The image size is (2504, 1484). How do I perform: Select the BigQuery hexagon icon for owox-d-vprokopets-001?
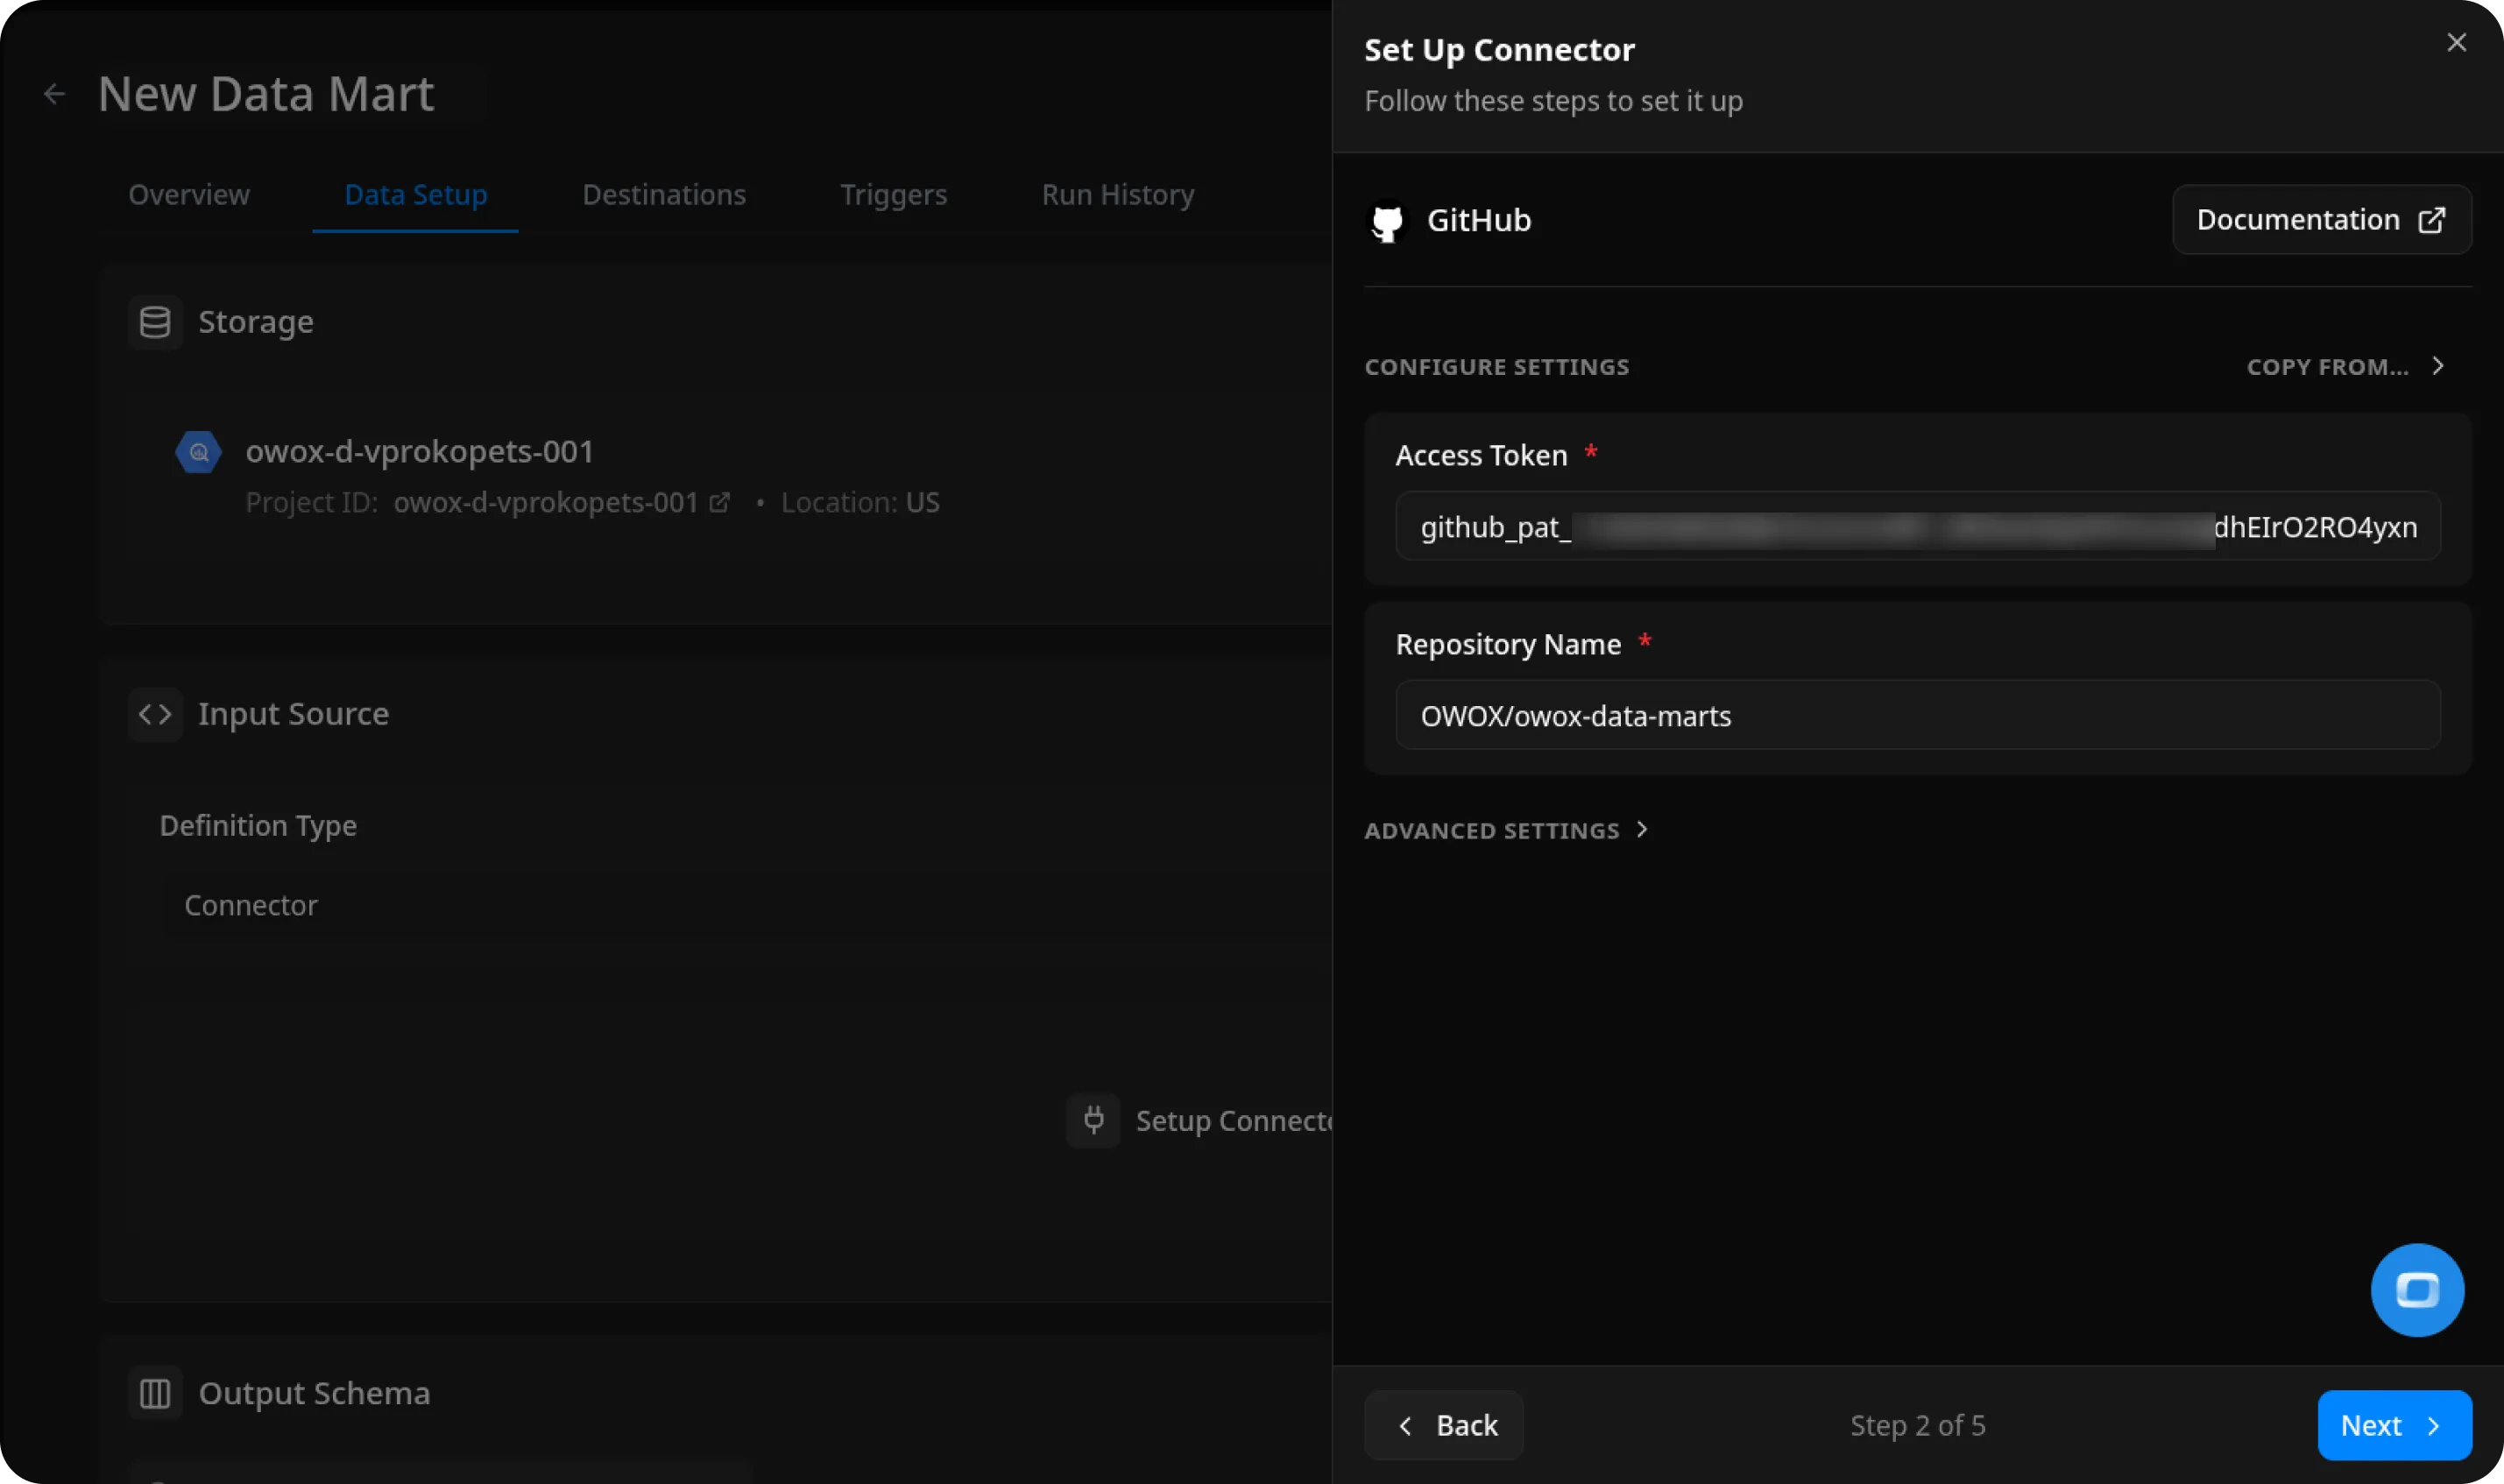click(197, 451)
